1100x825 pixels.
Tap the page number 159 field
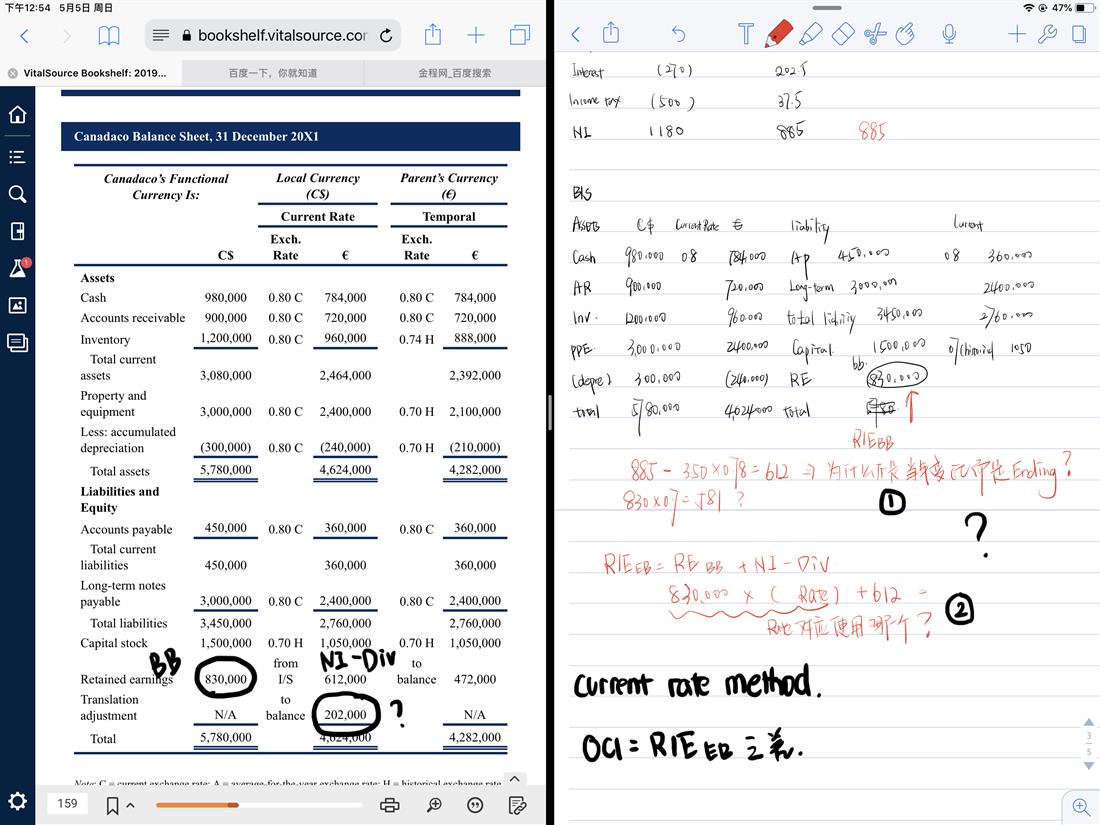(68, 804)
